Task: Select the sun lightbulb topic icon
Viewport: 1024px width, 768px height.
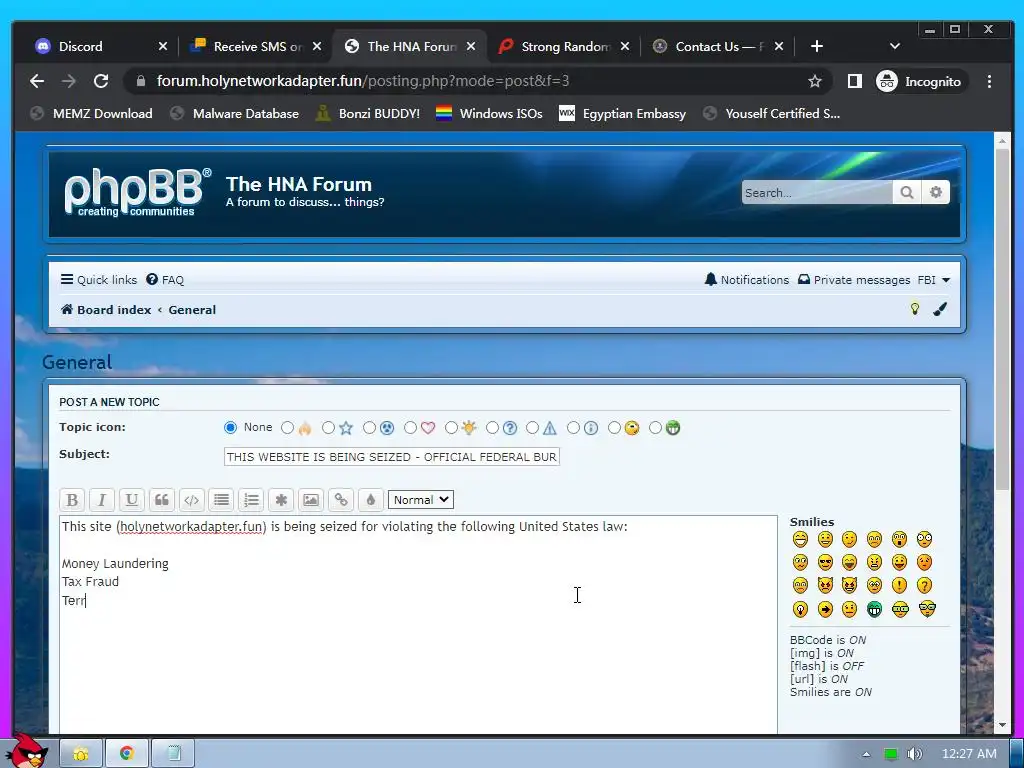Action: [x=451, y=428]
